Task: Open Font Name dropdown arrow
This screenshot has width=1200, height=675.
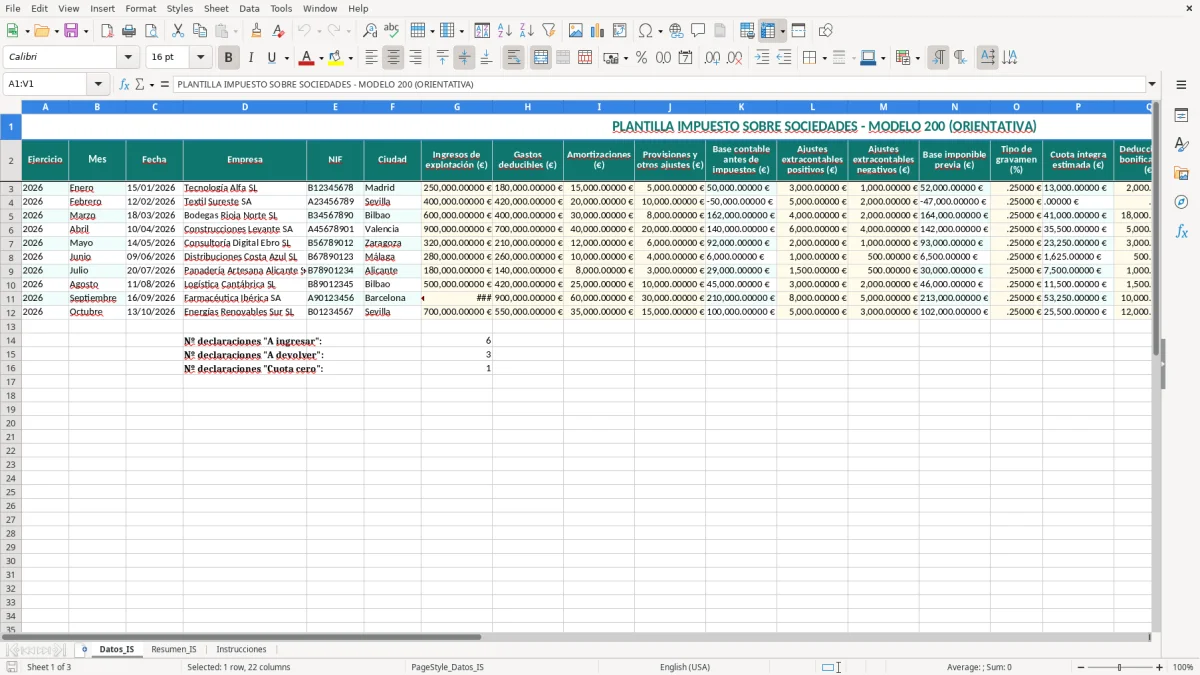Action: pos(128,58)
